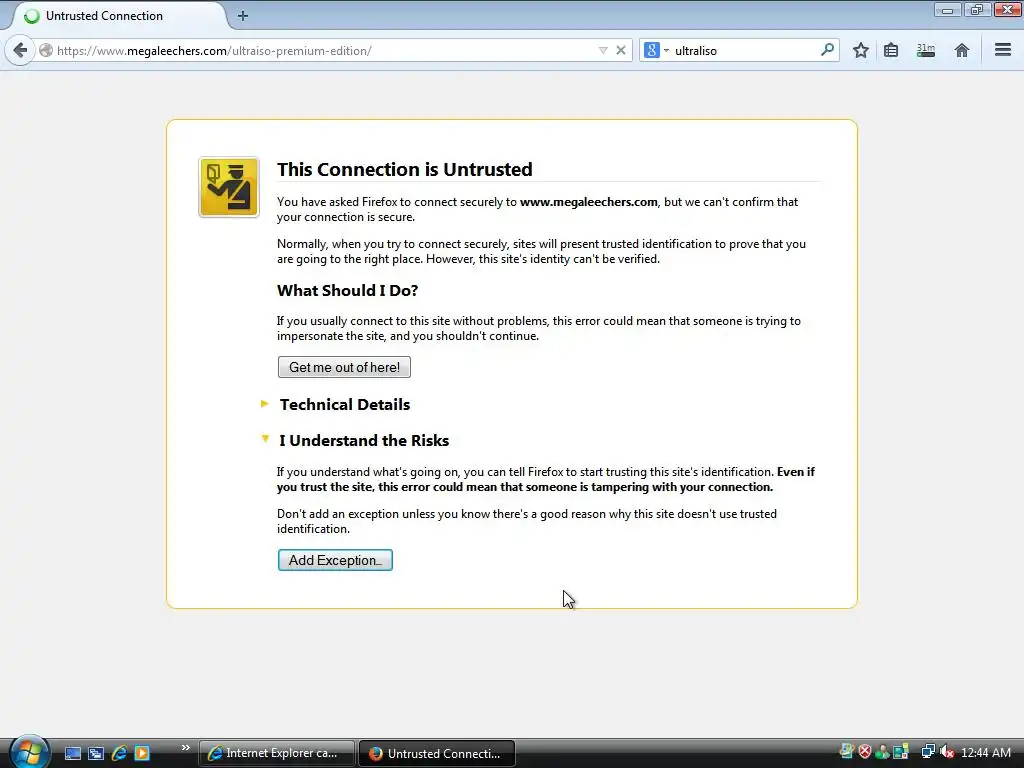
Task: Click the address bar URL field
Action: pos(325,50)
